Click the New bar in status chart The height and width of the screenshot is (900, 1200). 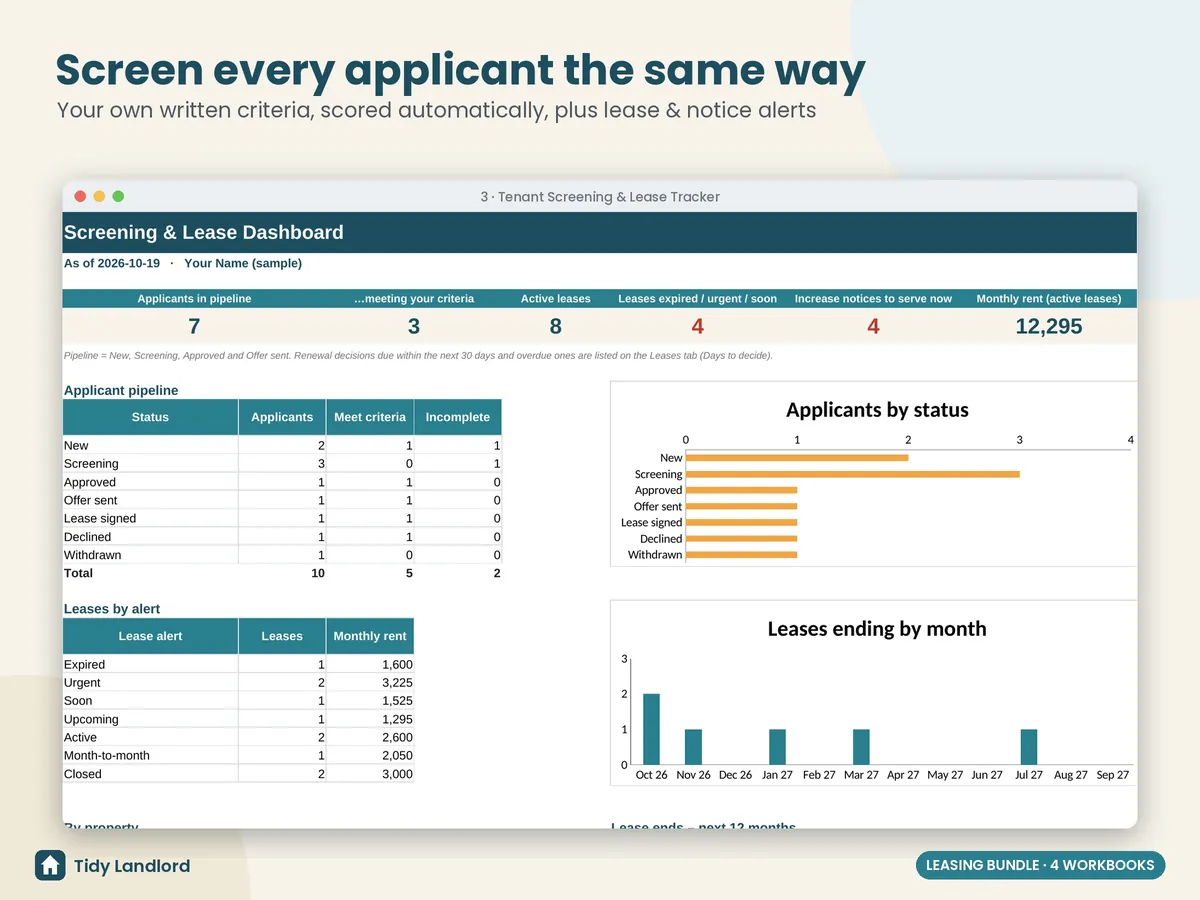coord(797,458)
